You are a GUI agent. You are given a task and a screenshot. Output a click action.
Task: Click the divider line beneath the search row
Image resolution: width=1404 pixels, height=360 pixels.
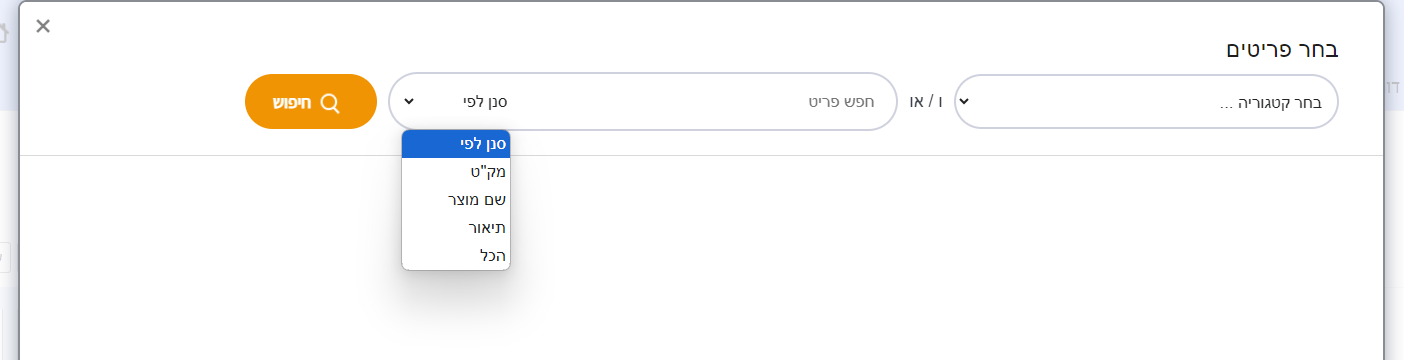(x=702, y=156)
